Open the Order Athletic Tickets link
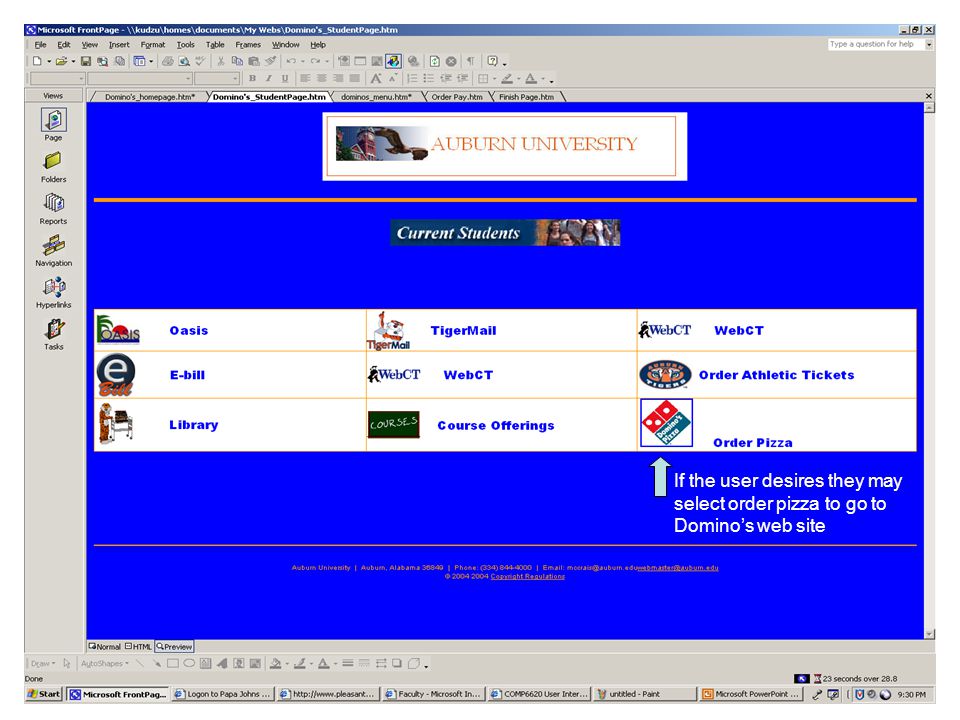This screenshot has height=720, width=960. pyautogui.click(x=776, y=375)
